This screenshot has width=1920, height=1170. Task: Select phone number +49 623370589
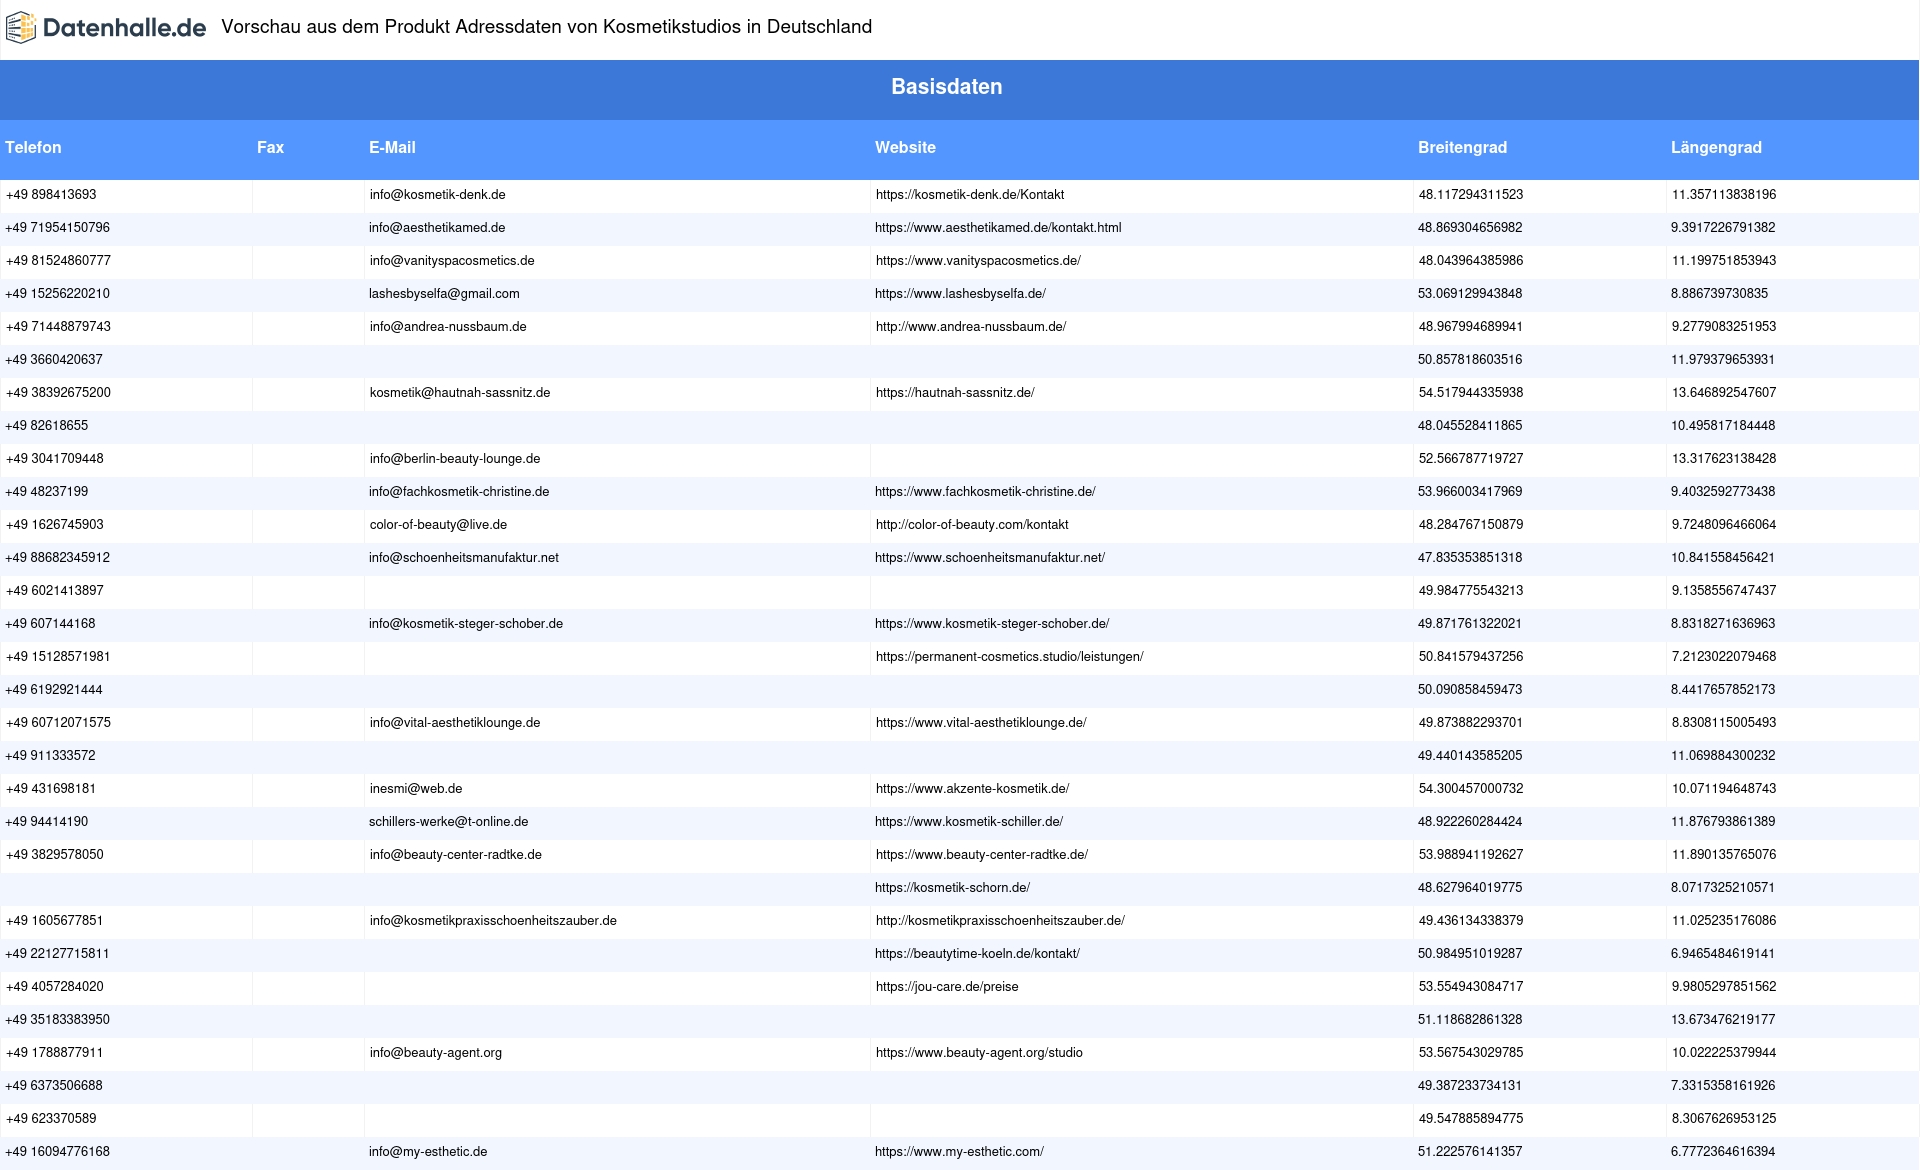click(x=51, y=1119)
